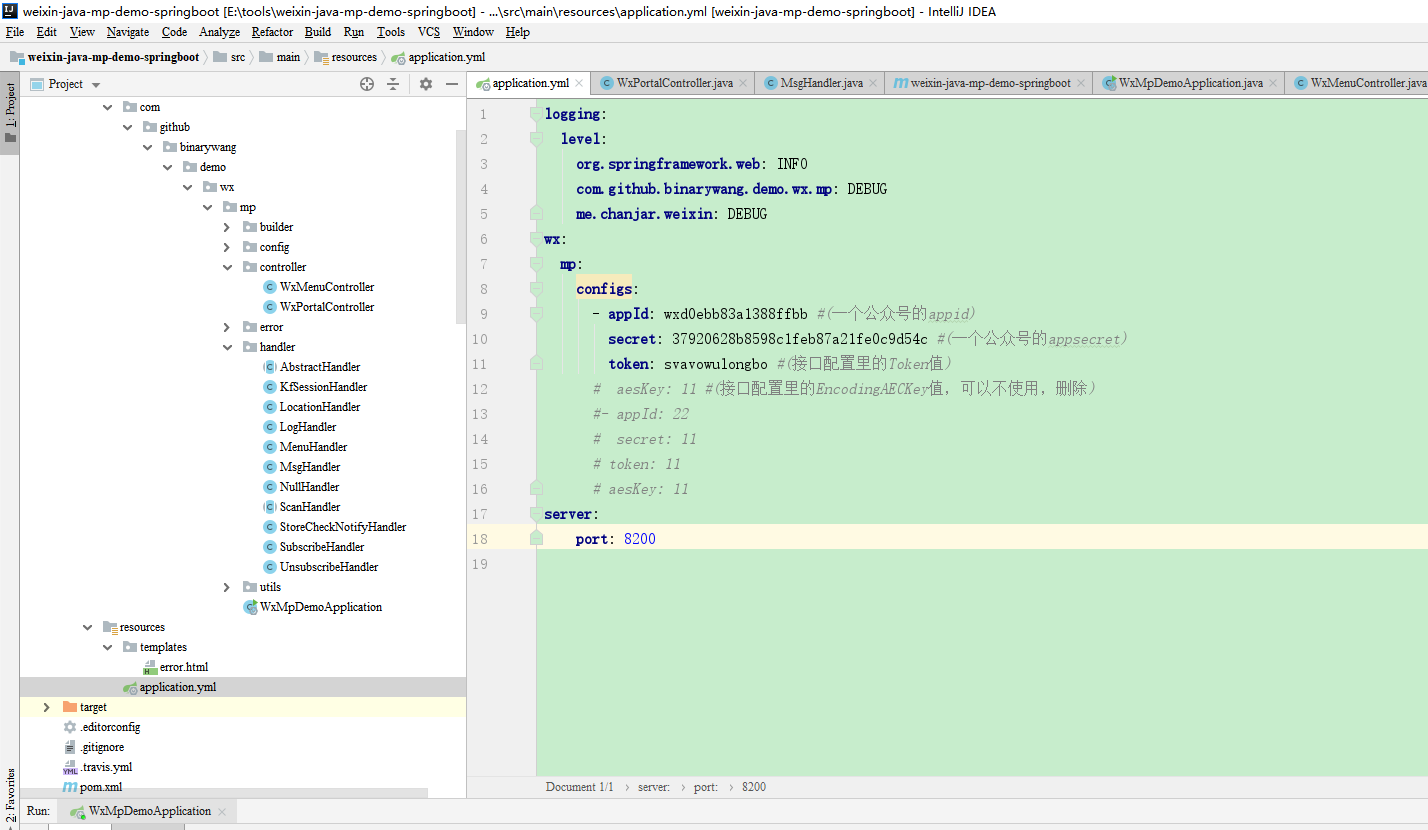This screenshot has height=830, width=1428.
Task: Select WxMenuController class in tree
Action: tap(327, 287)
